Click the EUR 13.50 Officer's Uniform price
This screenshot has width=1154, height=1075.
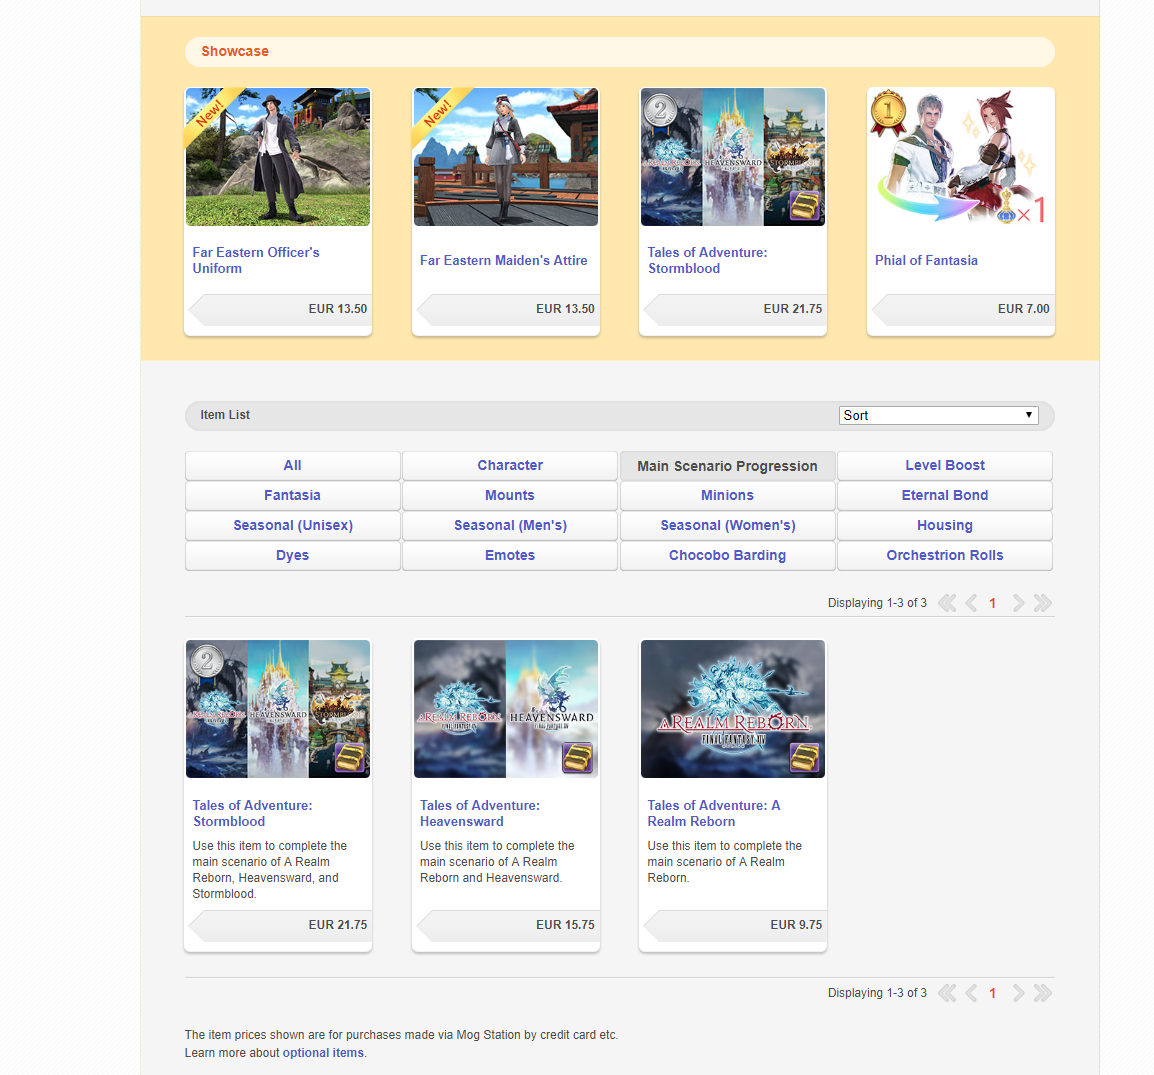click(279, 309)
